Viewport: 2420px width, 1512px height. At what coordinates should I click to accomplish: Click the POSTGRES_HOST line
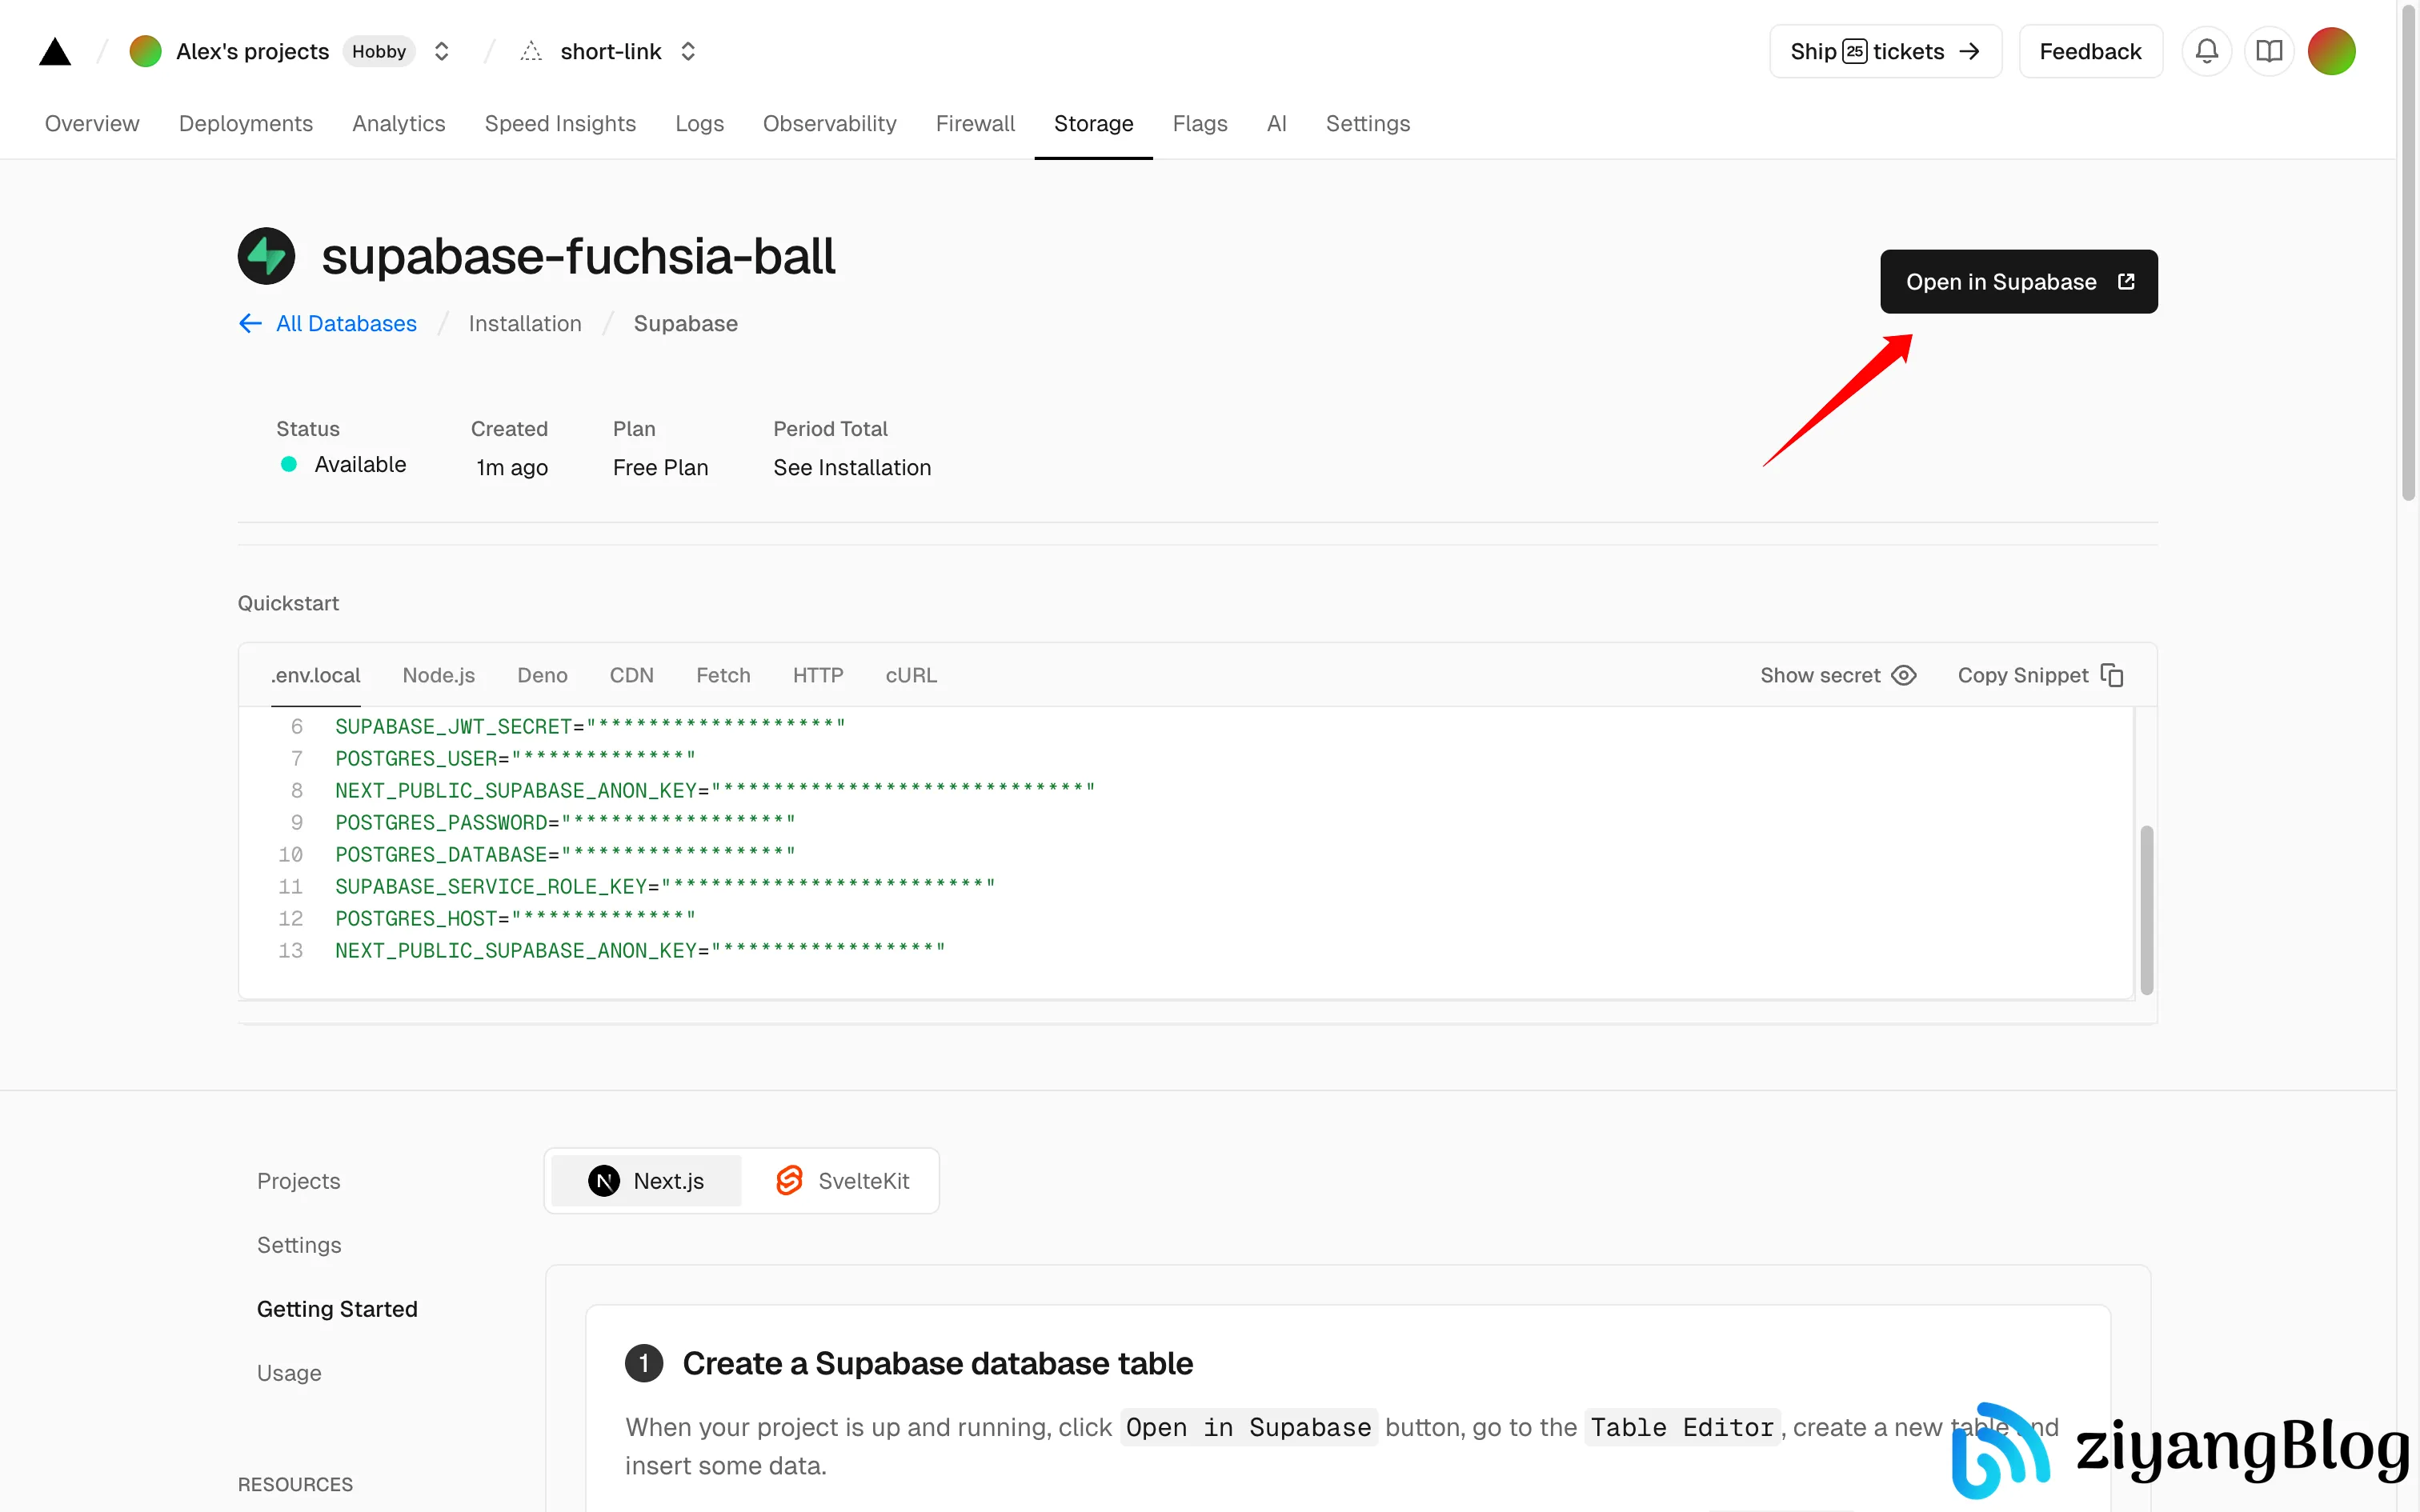click(515, 919)
